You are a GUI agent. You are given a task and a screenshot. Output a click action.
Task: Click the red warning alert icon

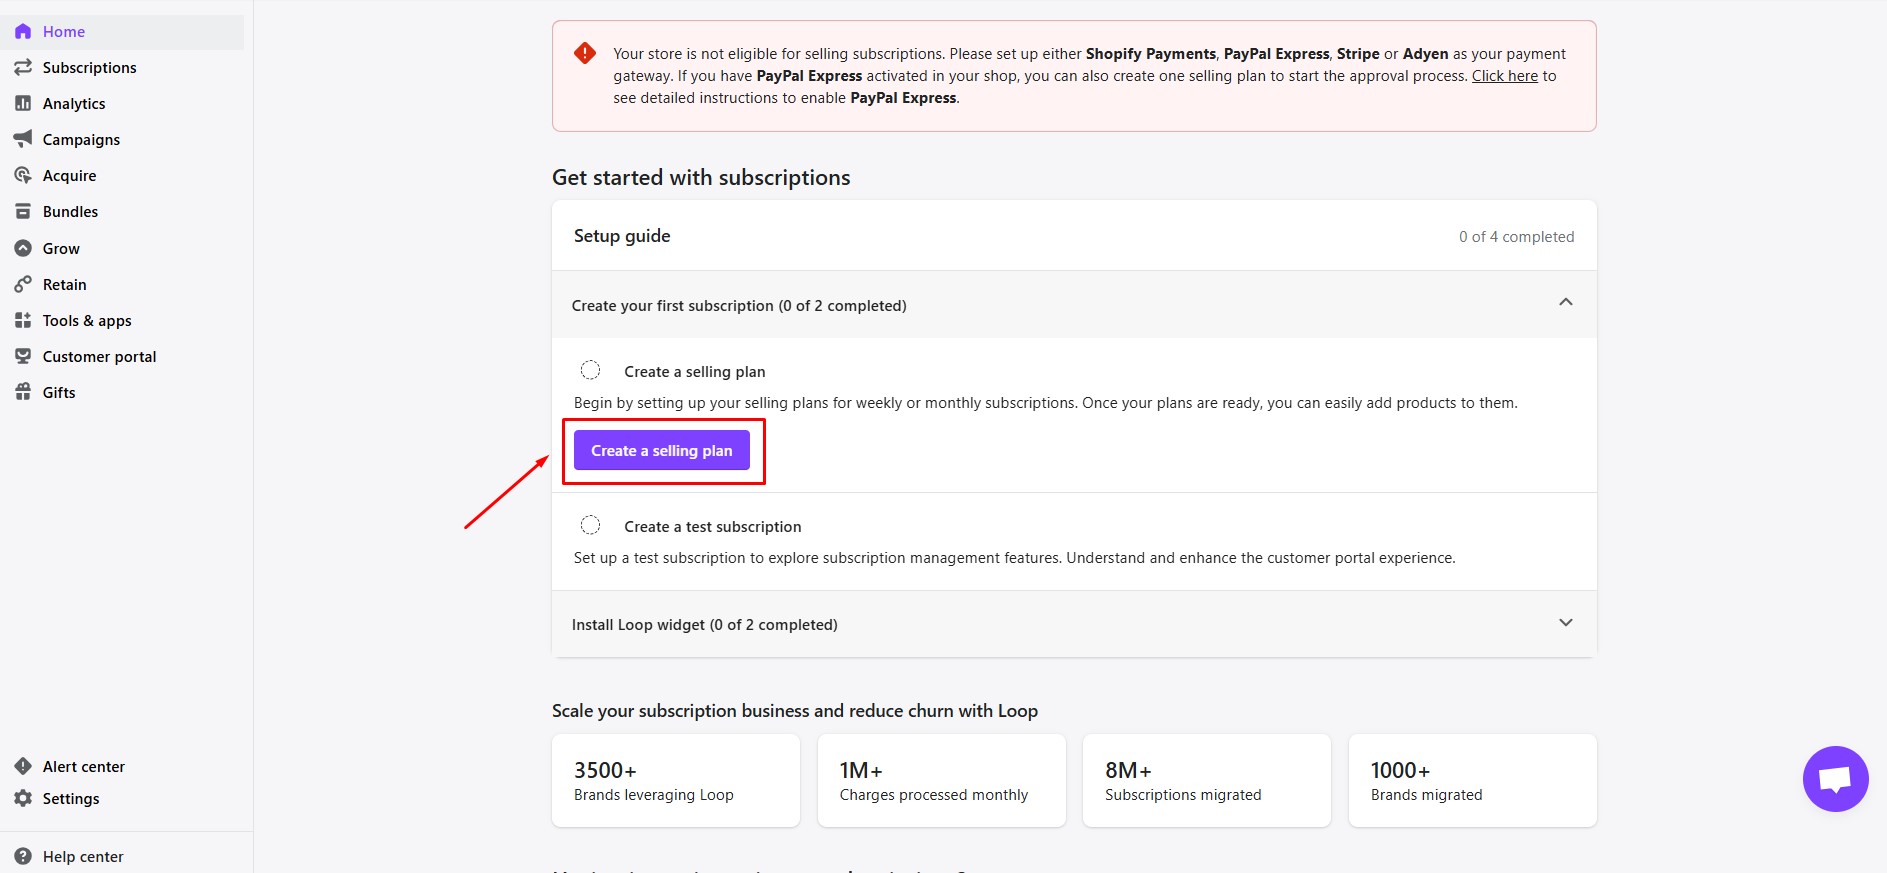coord(585,54)
